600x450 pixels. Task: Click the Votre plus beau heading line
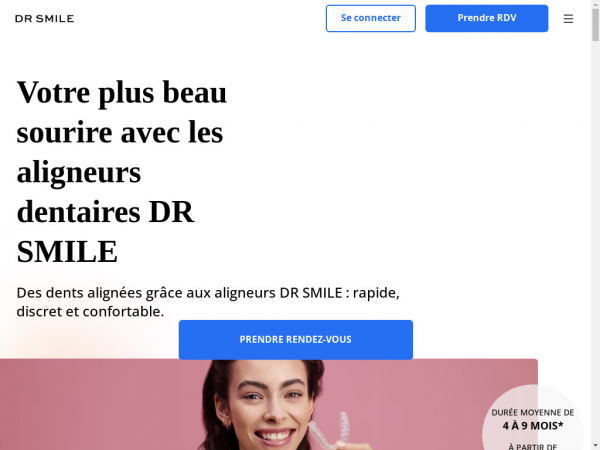(x=122, y=93)
